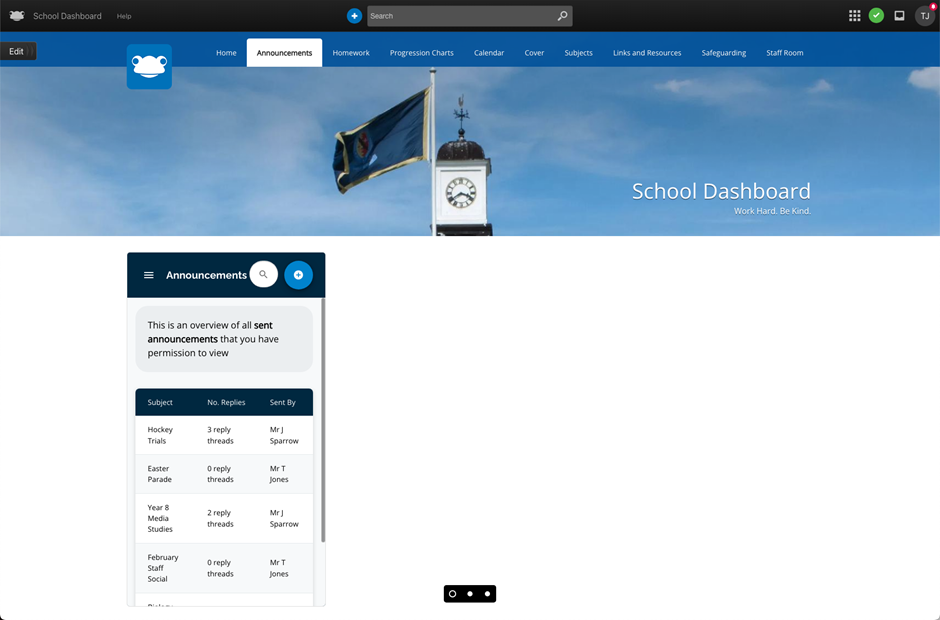
Task: Select the second carousel dot indicator
Action: [470, 594]
